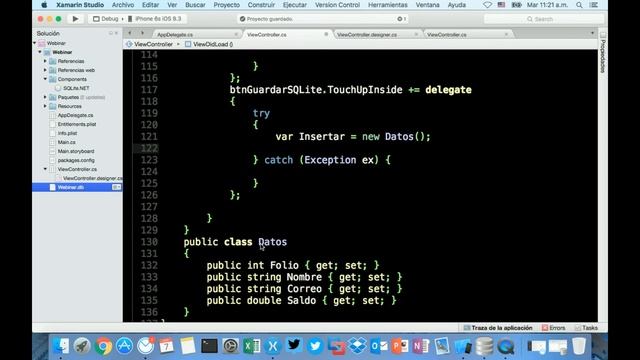
Task: Open the Notification Center icon
Action: (594, 5)
